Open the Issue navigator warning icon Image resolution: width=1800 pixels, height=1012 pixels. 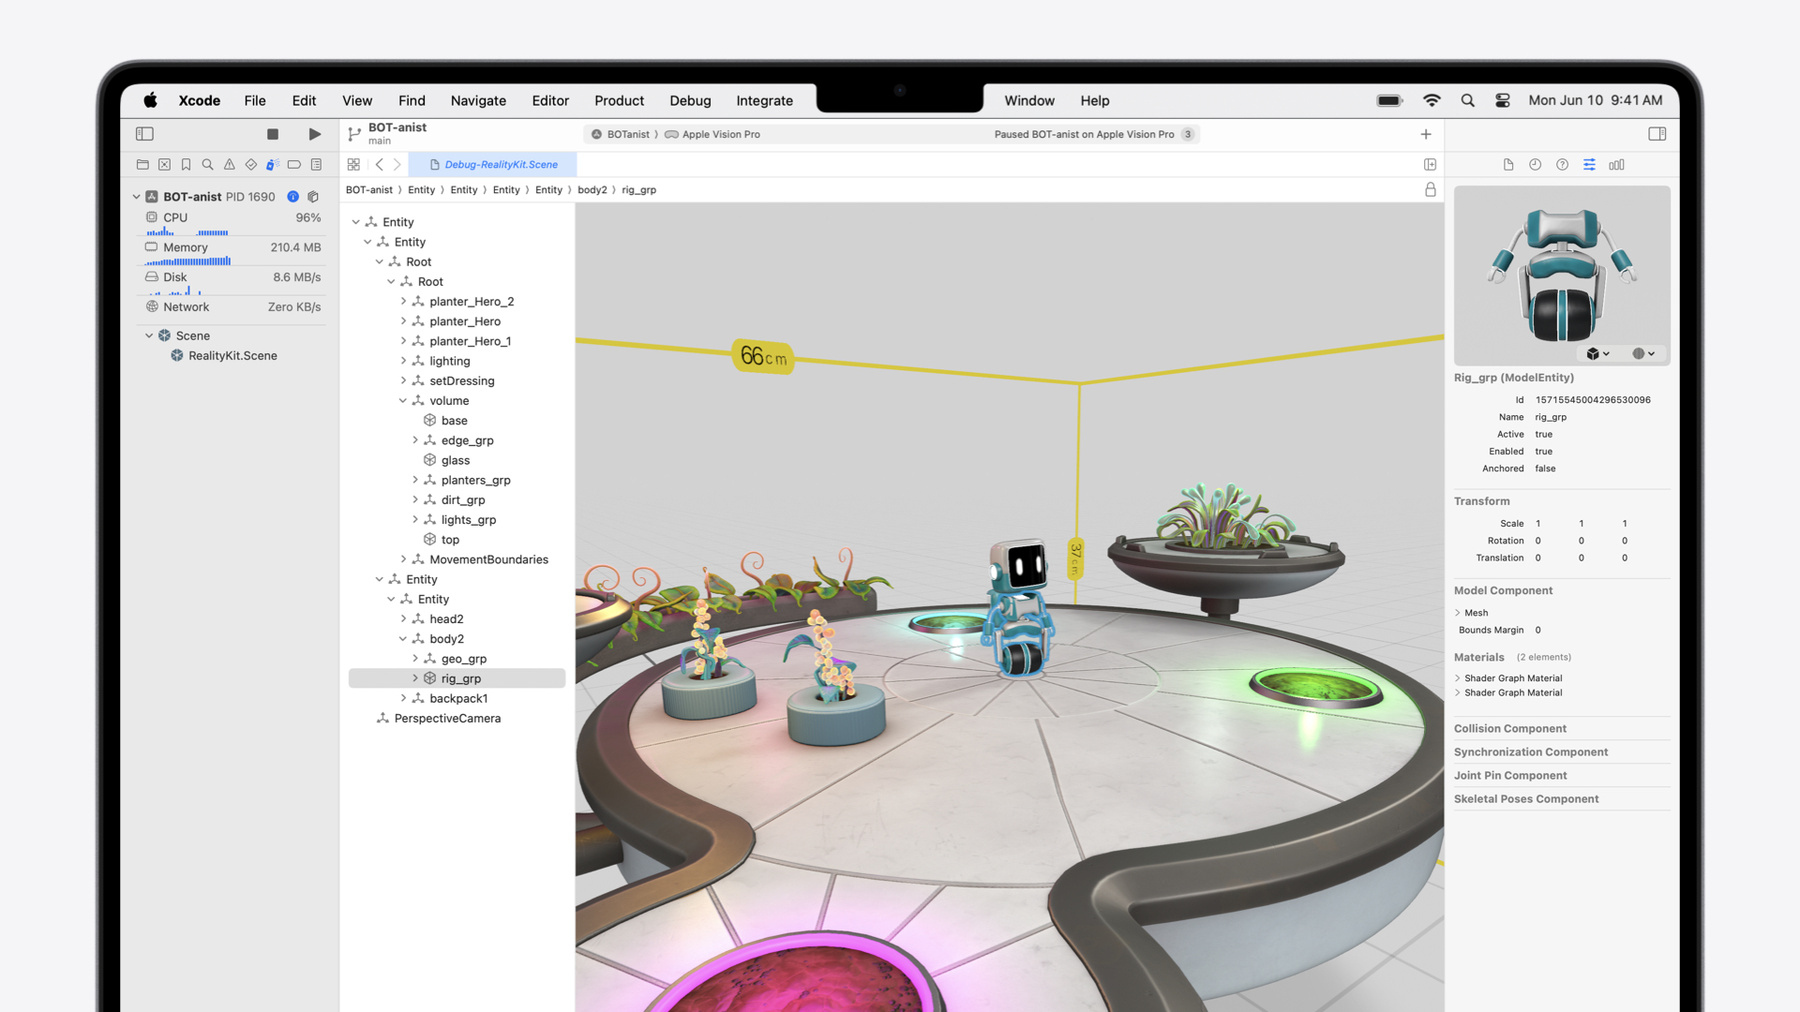(230, 164)
